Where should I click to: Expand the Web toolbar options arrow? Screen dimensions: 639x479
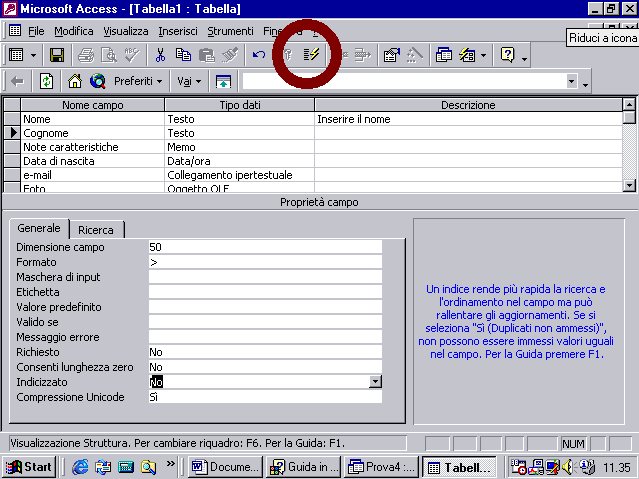click(585, 84)
